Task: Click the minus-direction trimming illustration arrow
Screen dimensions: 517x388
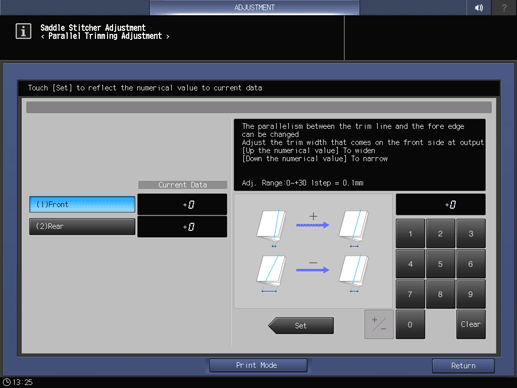Action: pyautogui.click(x=312, y=270)
